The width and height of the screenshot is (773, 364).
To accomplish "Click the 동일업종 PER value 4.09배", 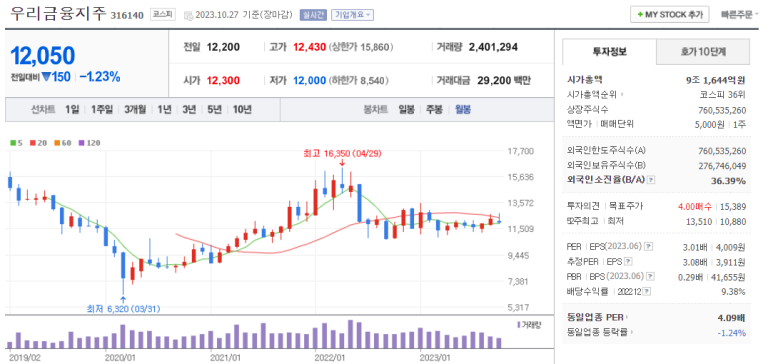I will [732, 317].
